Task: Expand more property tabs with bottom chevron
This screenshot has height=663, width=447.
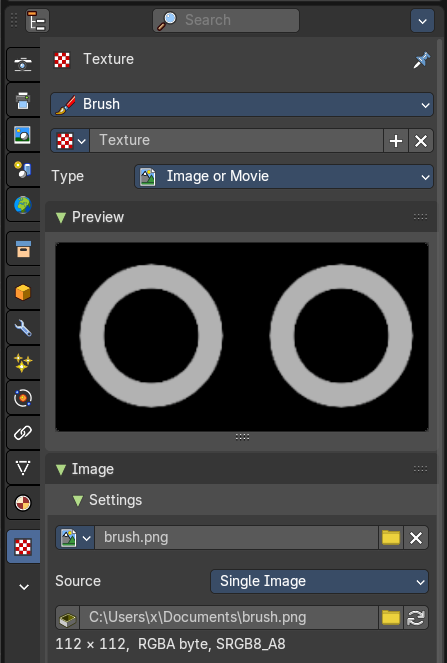Action: 24,587
